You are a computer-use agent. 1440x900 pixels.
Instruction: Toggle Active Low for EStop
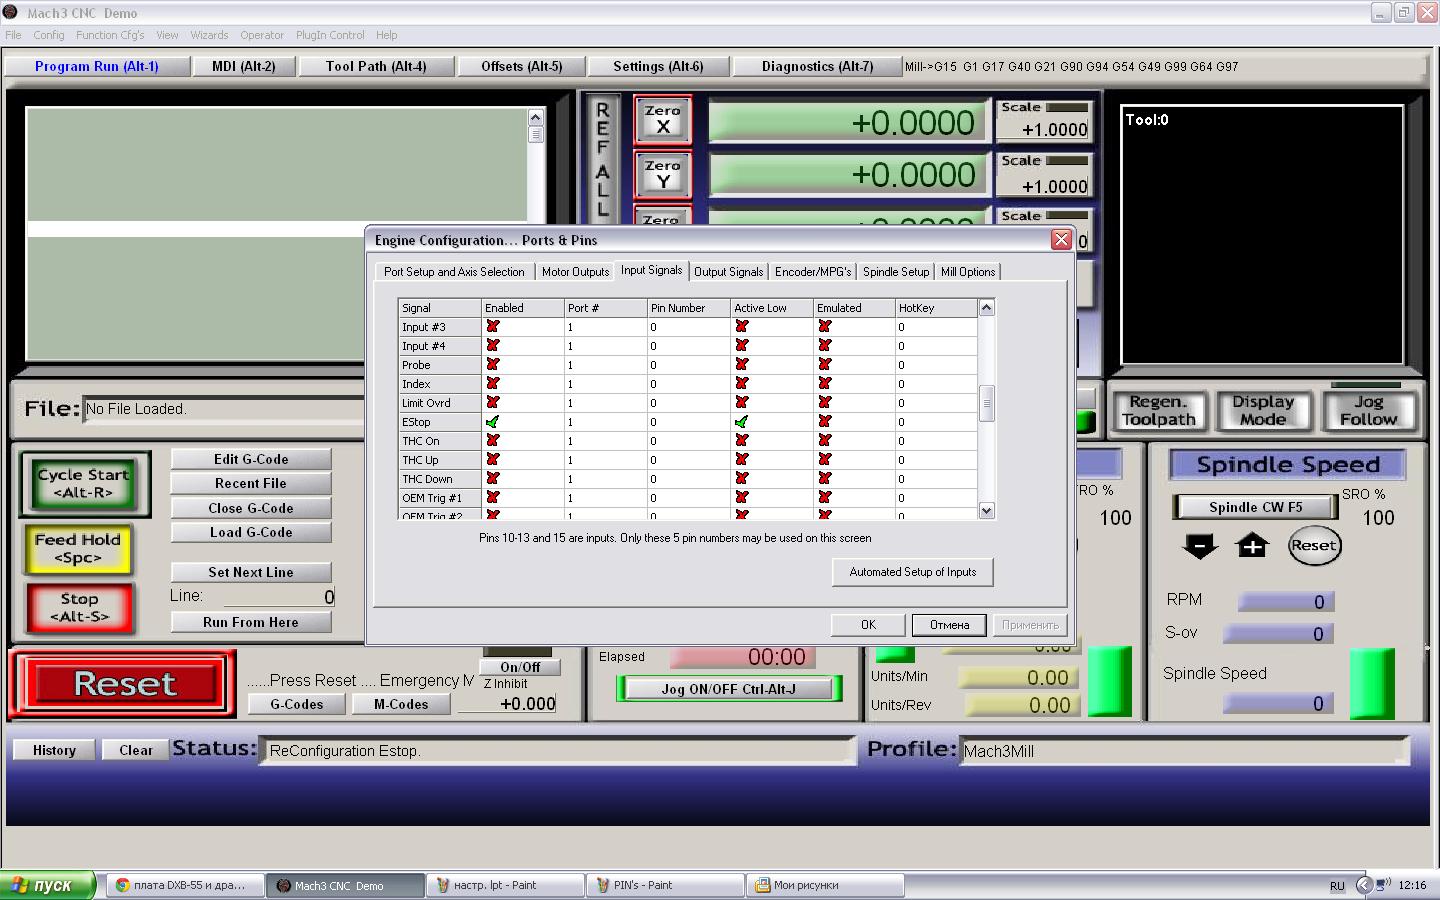[741, 422]
